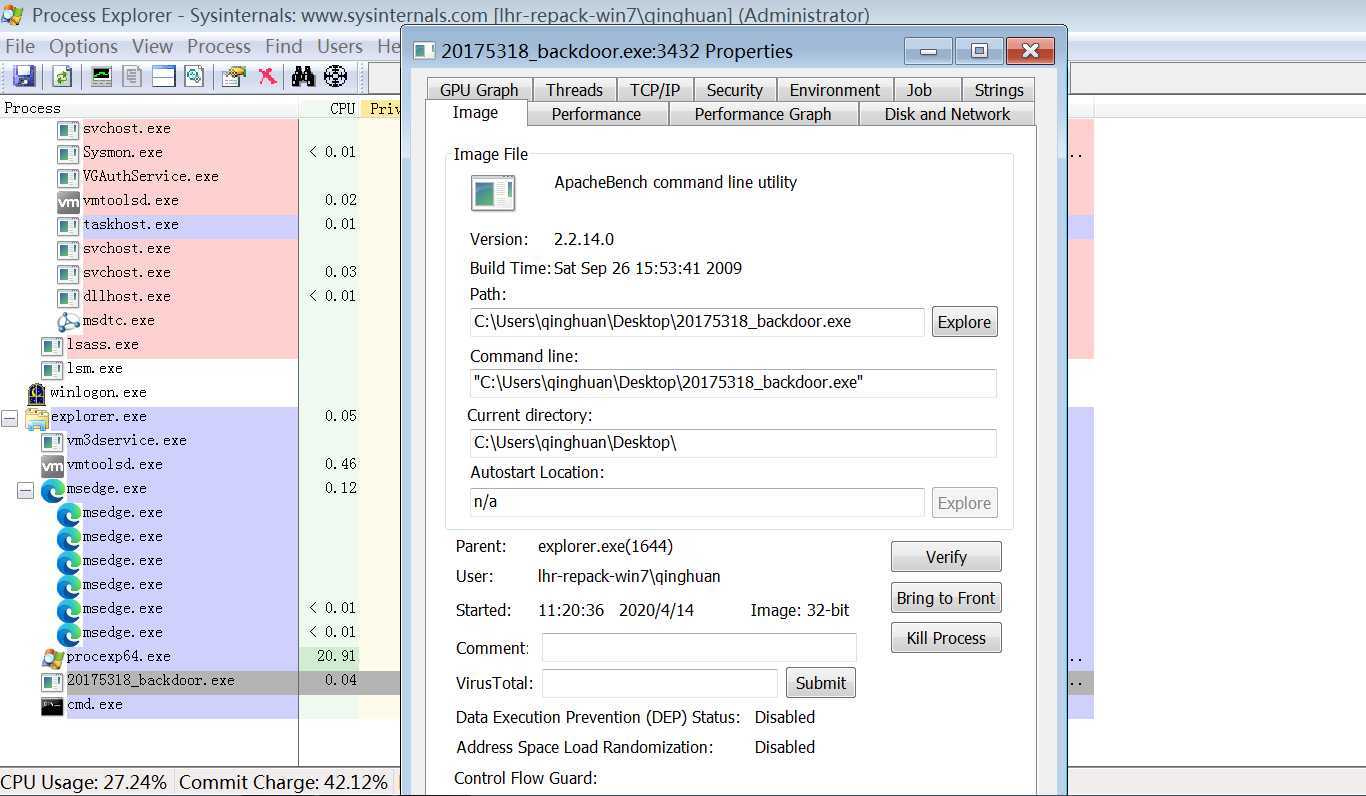Click the crosshair Find Window's Process icon
This screenshot has width=1366, height=796.
(x=335, y=76)
